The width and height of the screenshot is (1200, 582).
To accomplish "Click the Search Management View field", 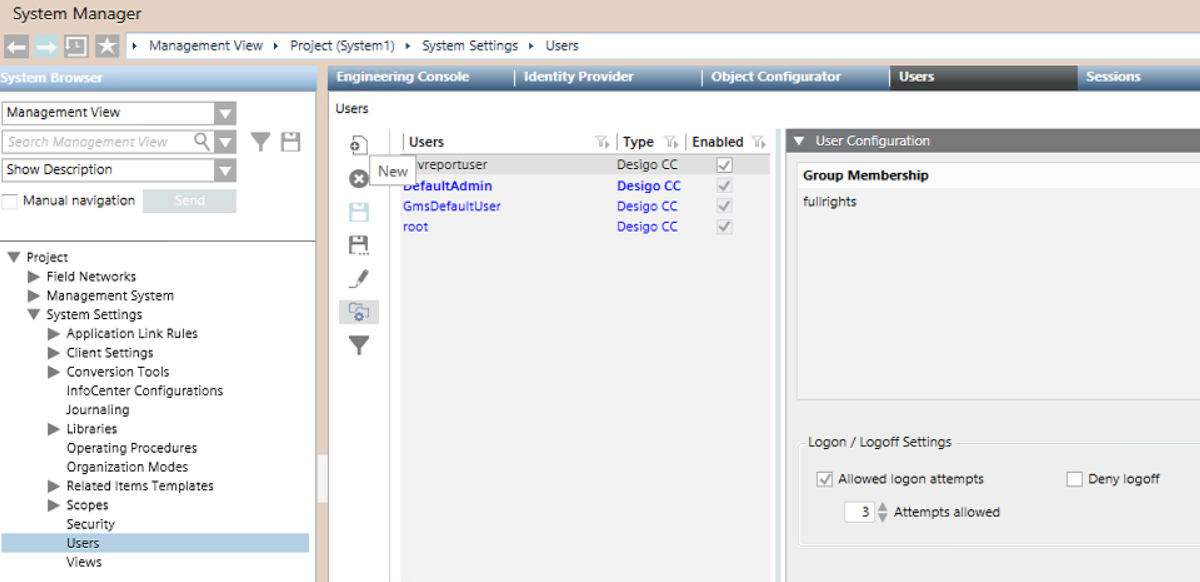I will click(x=98, y=142).
